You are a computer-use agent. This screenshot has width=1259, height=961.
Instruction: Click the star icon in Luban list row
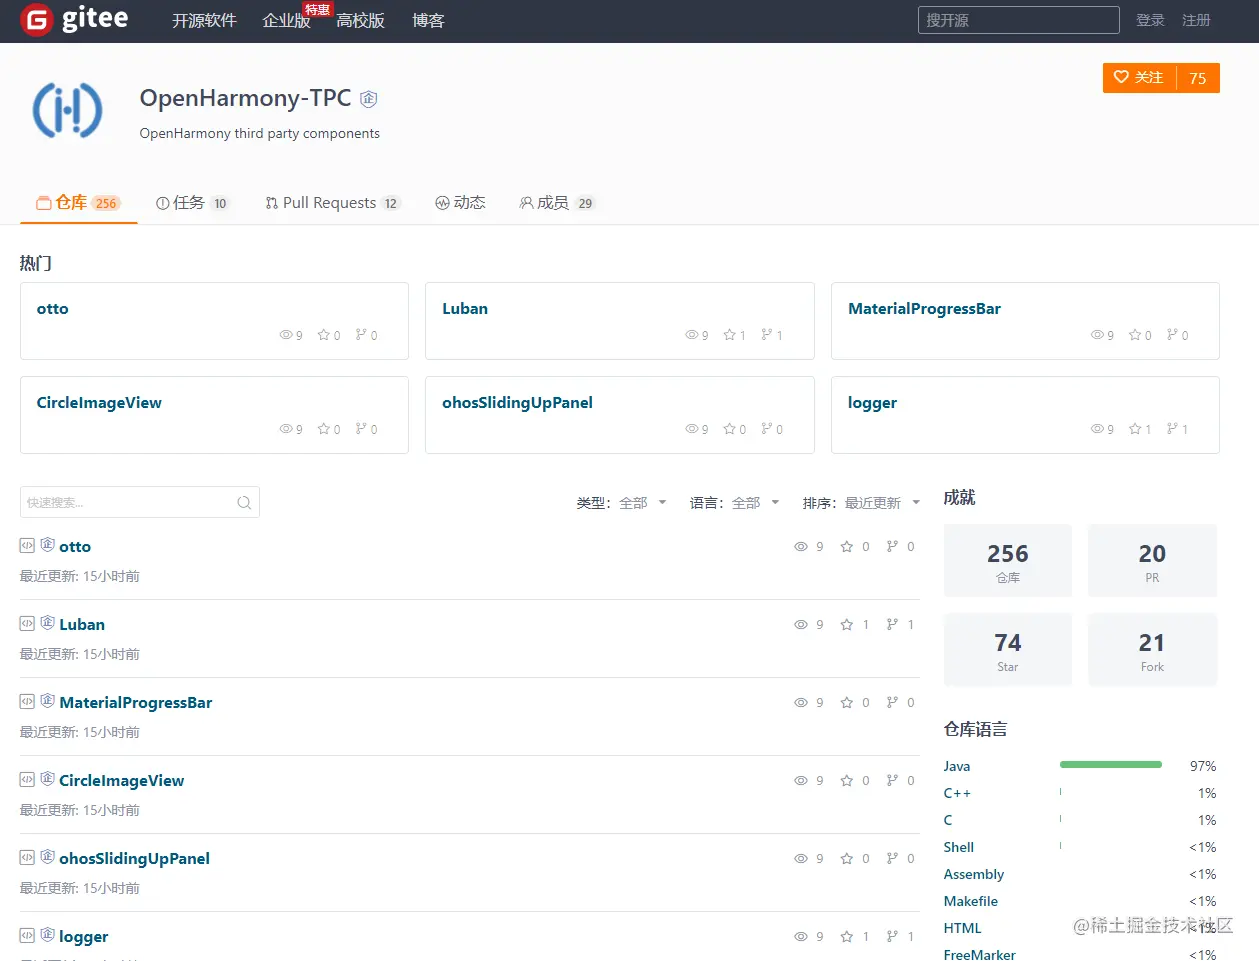(x=847, y=625)
